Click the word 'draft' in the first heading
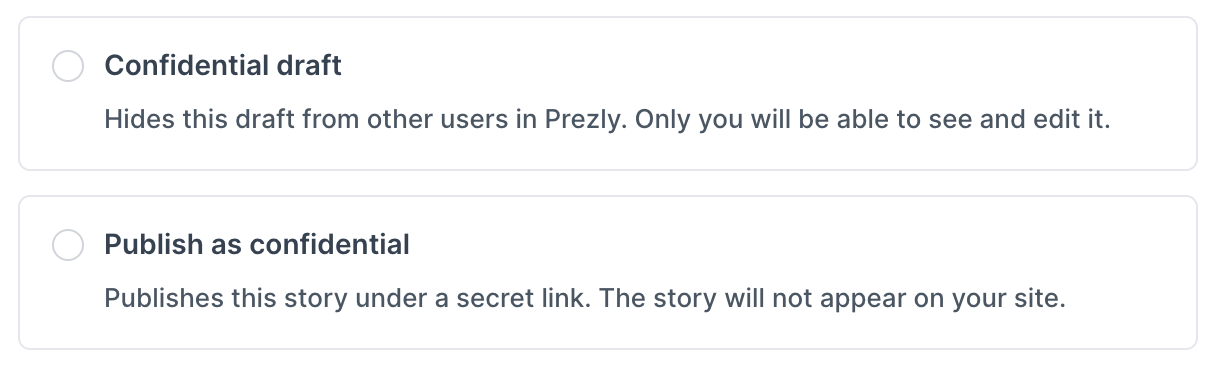 tap(308, 66)
